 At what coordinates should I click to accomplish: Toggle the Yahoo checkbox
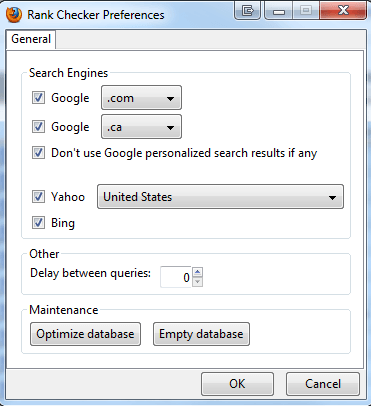pyautogui.click(x=38, y=196)
